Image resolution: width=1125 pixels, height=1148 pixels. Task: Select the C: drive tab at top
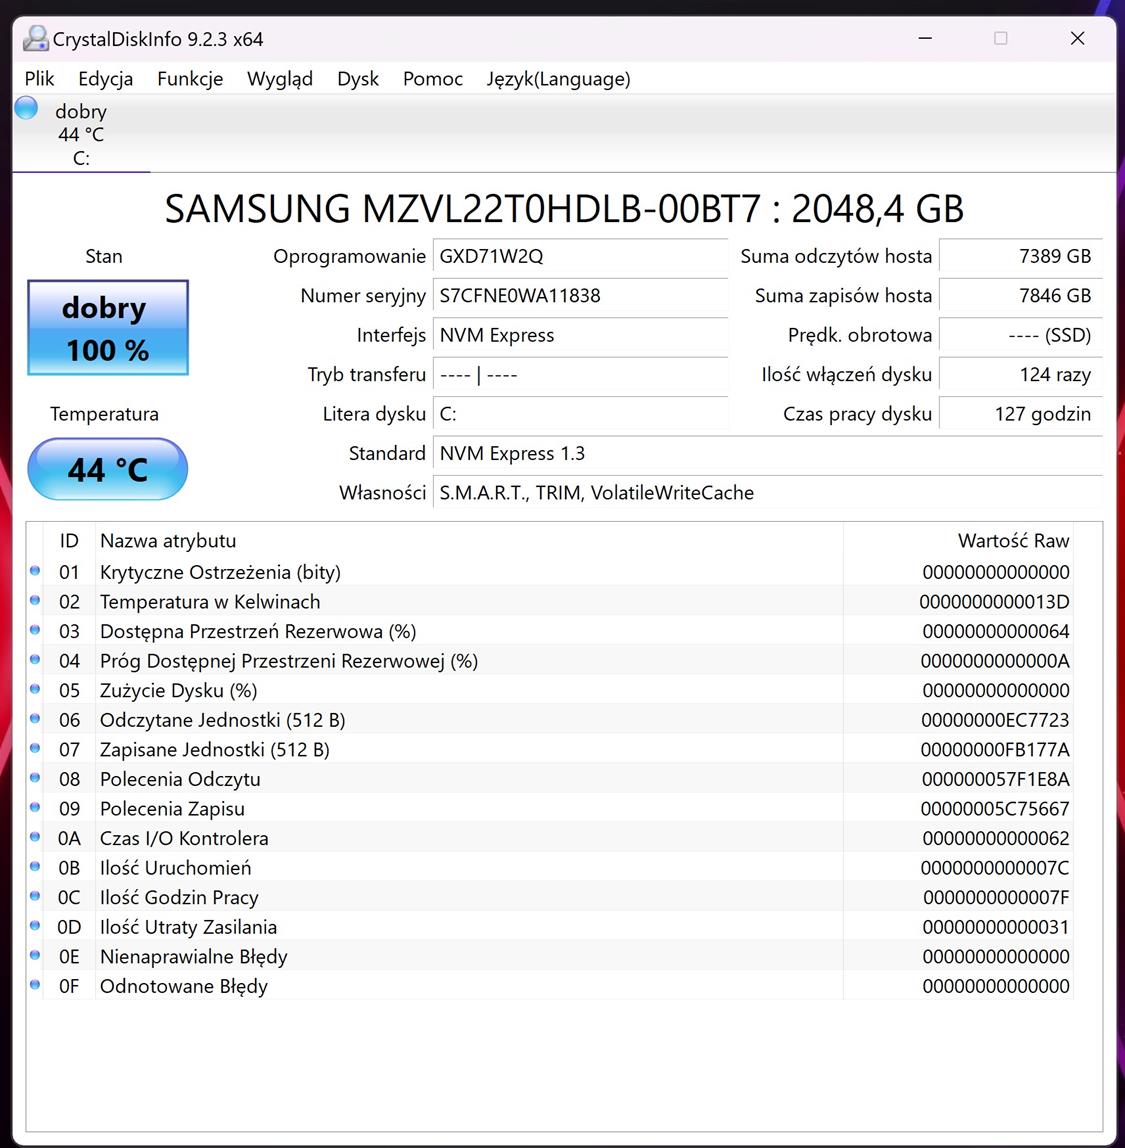pos(81,135)
